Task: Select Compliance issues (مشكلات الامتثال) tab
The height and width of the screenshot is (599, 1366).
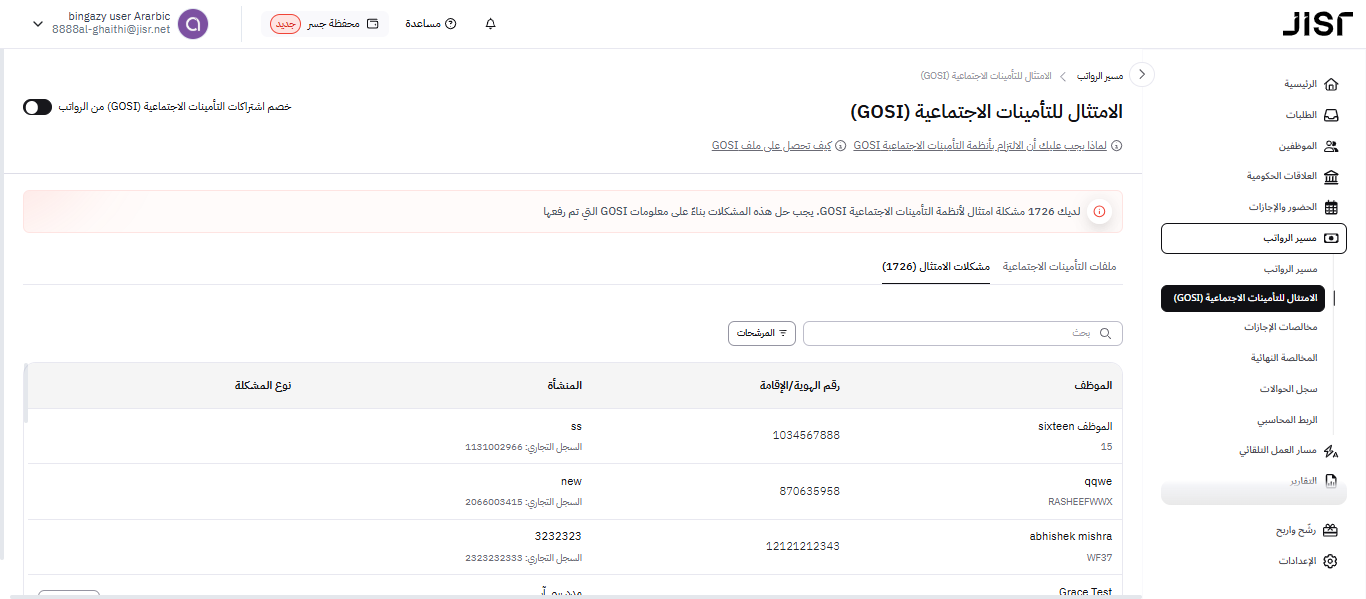Action: 935,267
